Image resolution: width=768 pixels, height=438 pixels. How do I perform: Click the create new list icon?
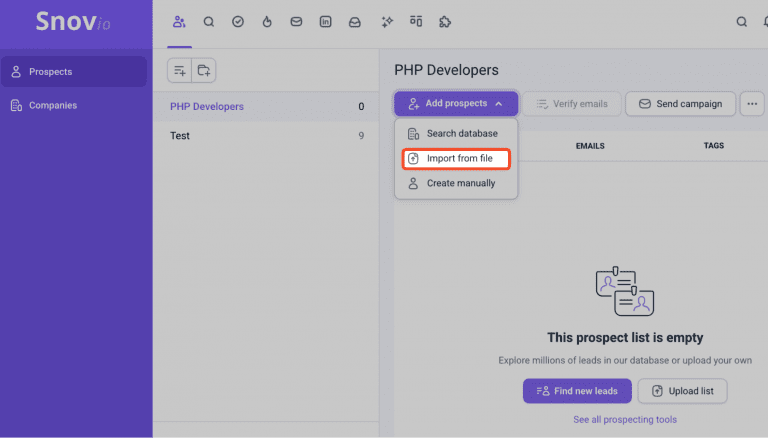click(x=180, y=71)
